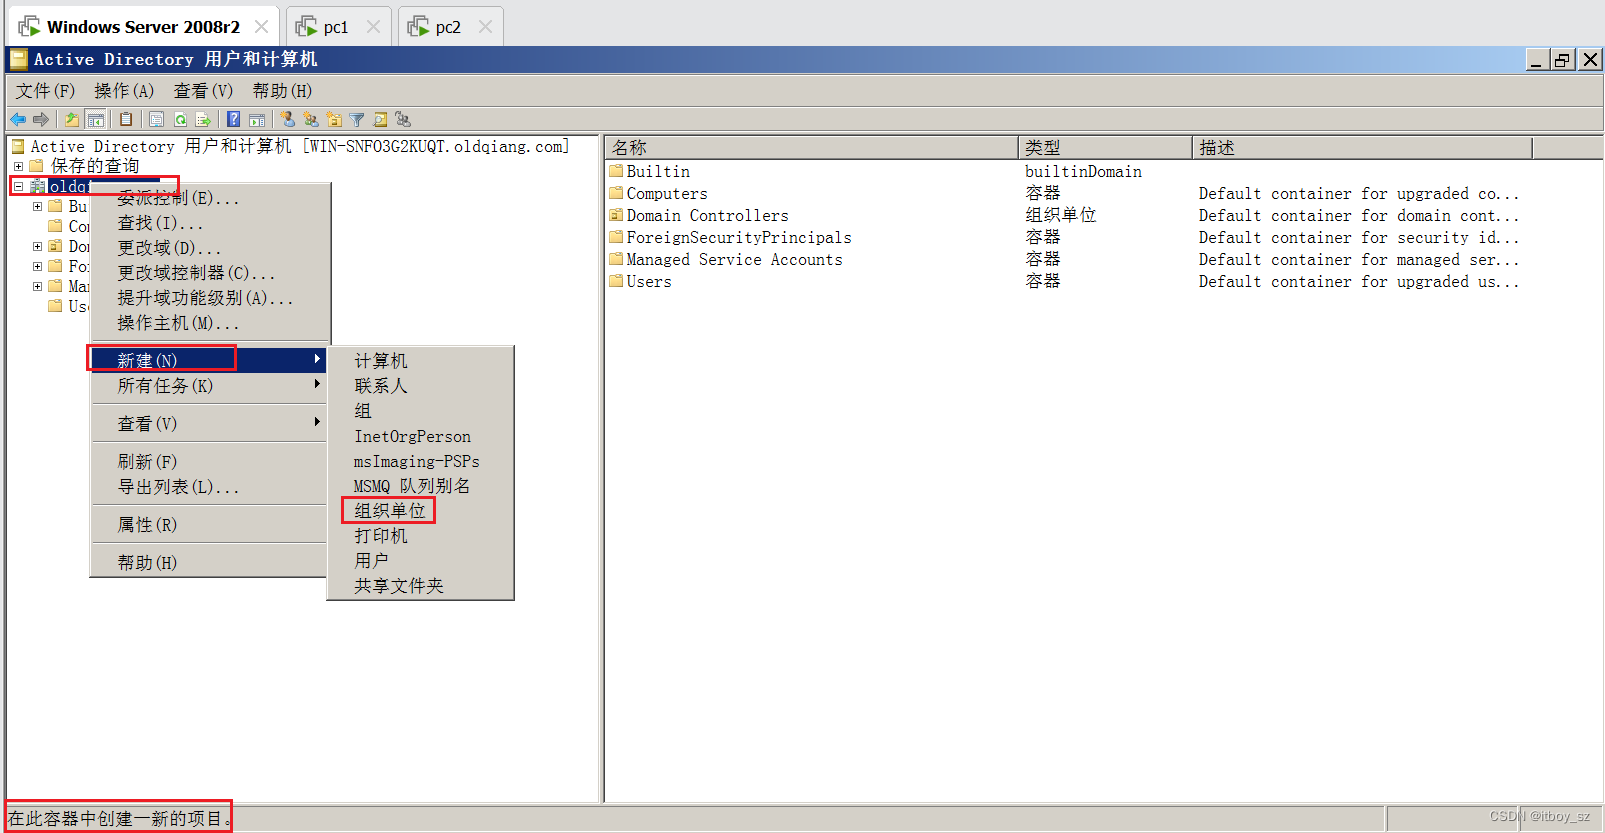Select msImaging-PSPs in the new submenu
Viewport: 1605px width, 833px height.
coord(420,461)
